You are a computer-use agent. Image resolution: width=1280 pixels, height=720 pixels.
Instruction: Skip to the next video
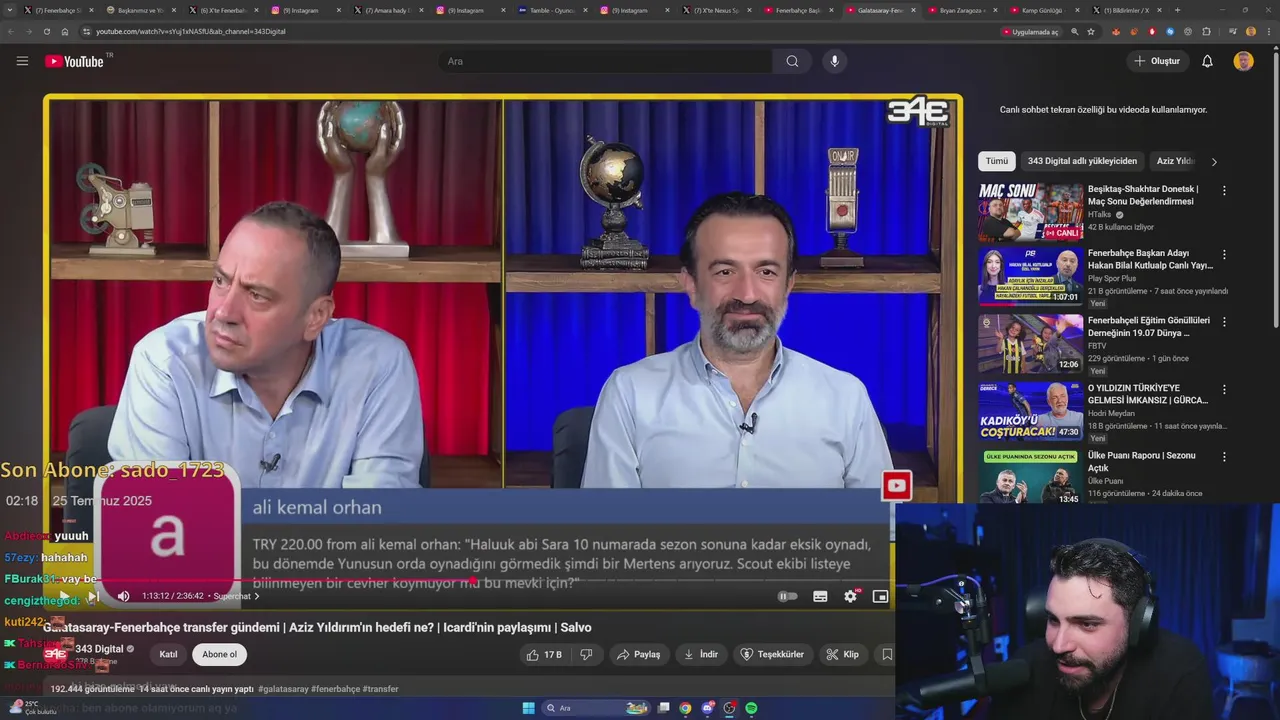(93, 596)
